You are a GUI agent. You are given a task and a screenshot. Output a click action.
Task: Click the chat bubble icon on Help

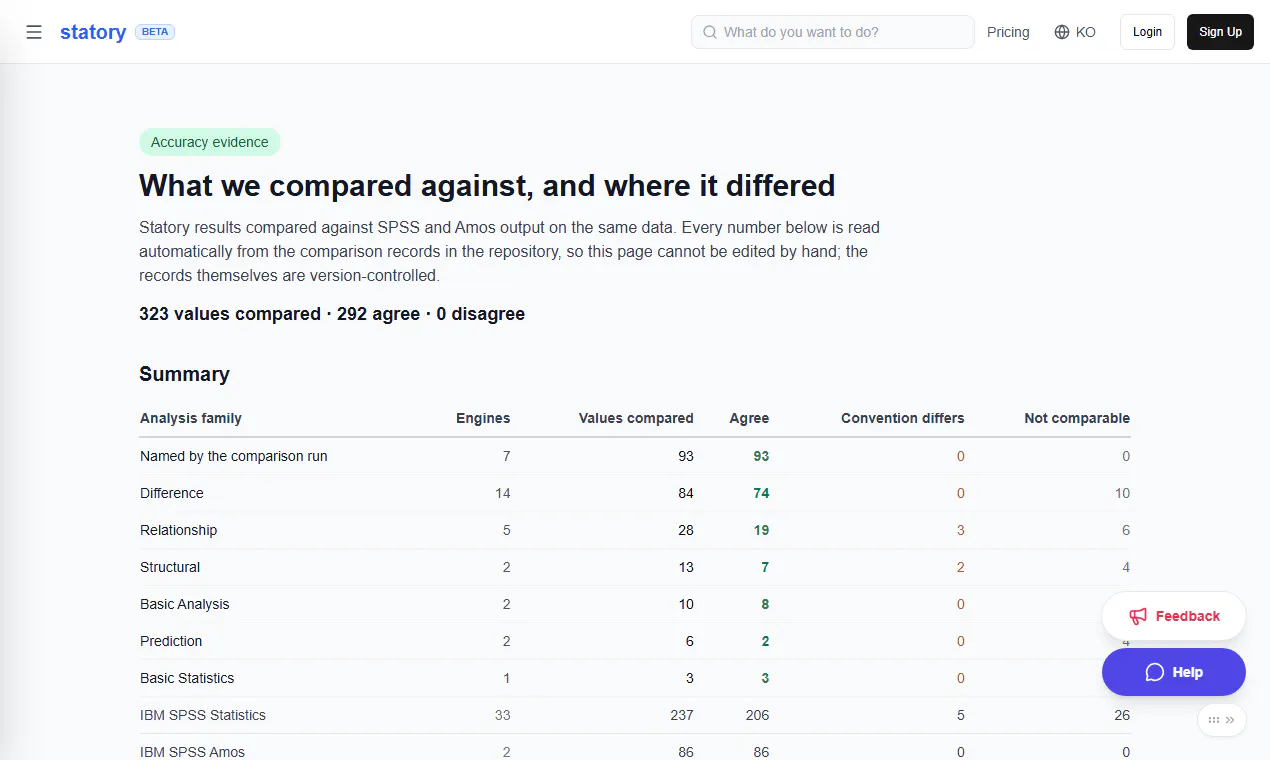[x=1154, y=672]
